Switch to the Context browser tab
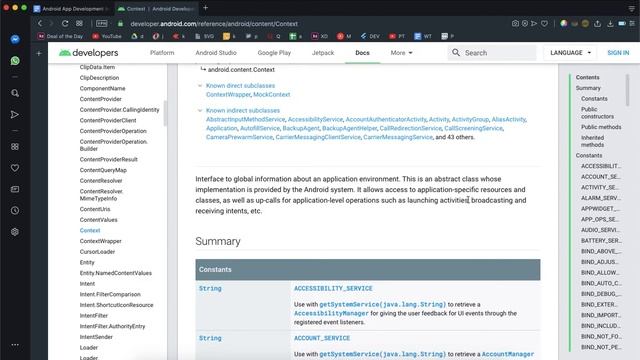 pyautogui.click(x=156, y=9)
